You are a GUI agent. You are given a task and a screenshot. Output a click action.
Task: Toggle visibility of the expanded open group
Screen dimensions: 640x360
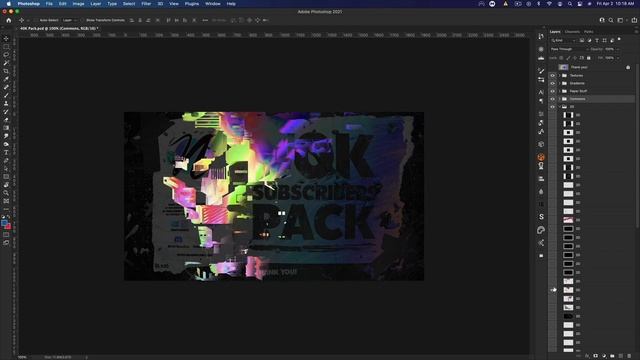(x=552, y=107)
